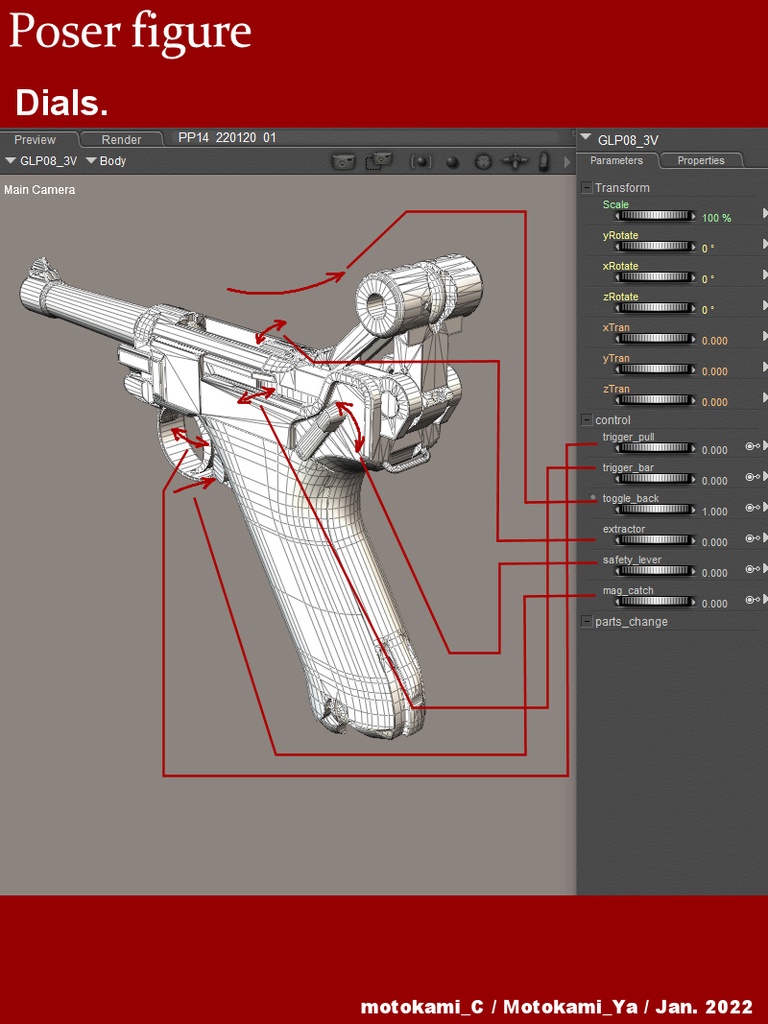Click the mag_catch dial
Viewport: 768px width, 1024px height.
(655, 601)
